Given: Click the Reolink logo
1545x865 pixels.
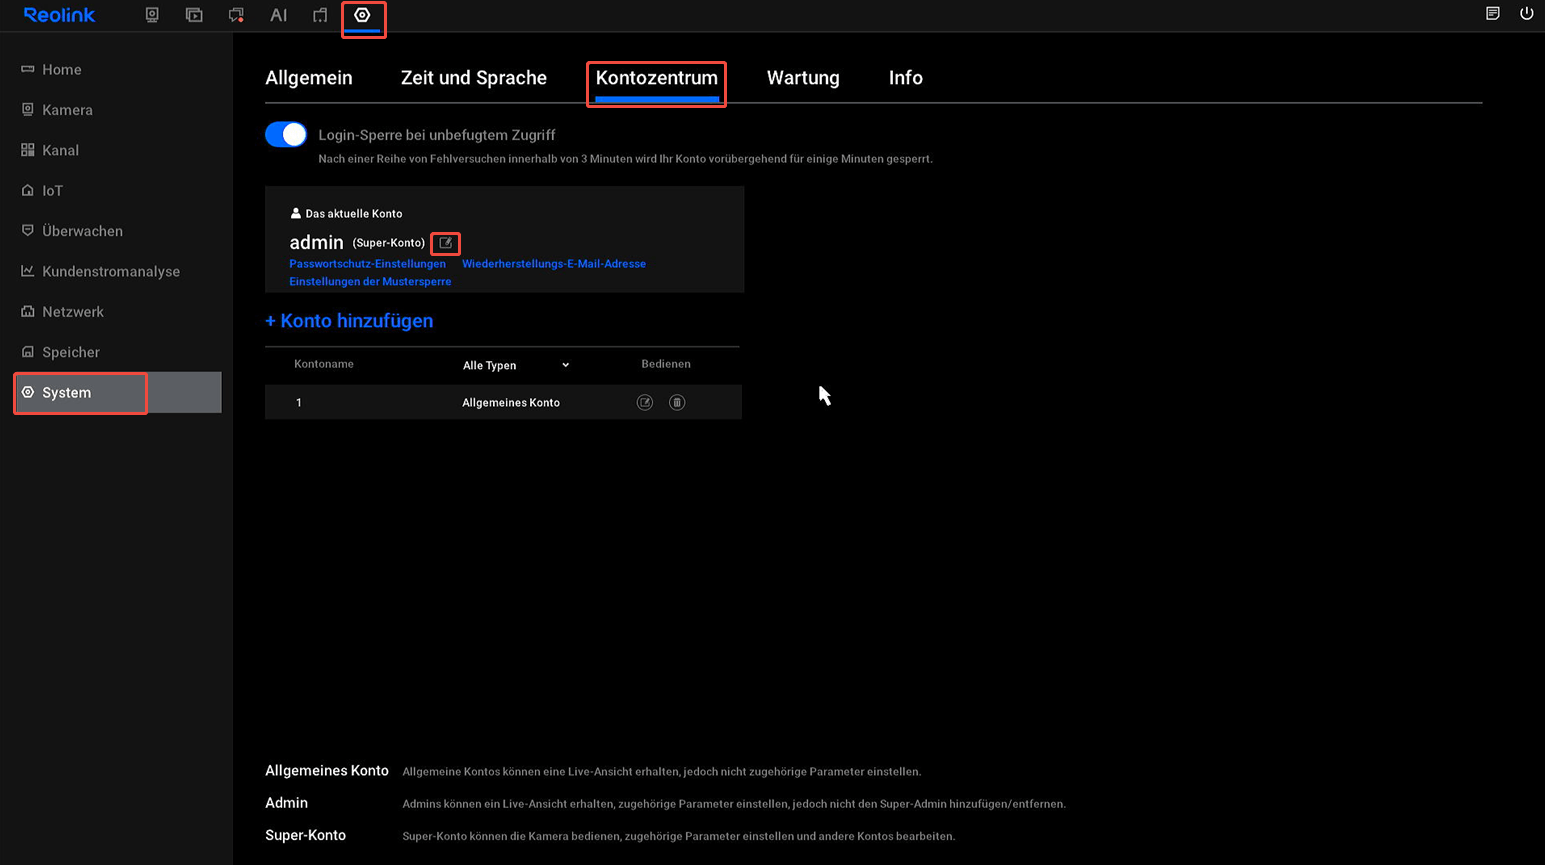Looking at the screenshot, I should 59,15.
